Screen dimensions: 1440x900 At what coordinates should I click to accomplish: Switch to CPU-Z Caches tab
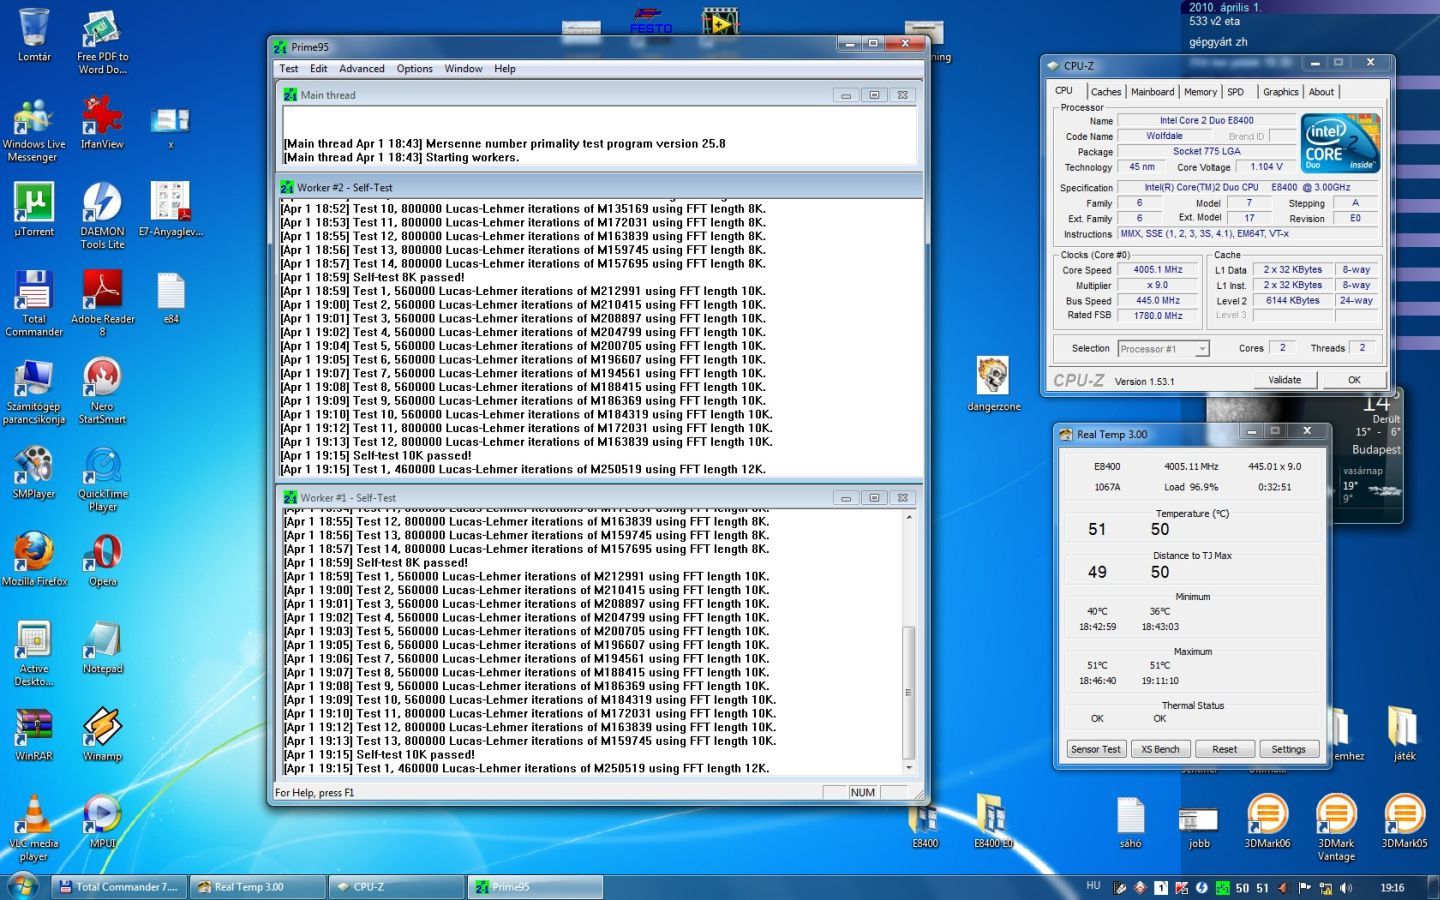point(1105,92)
